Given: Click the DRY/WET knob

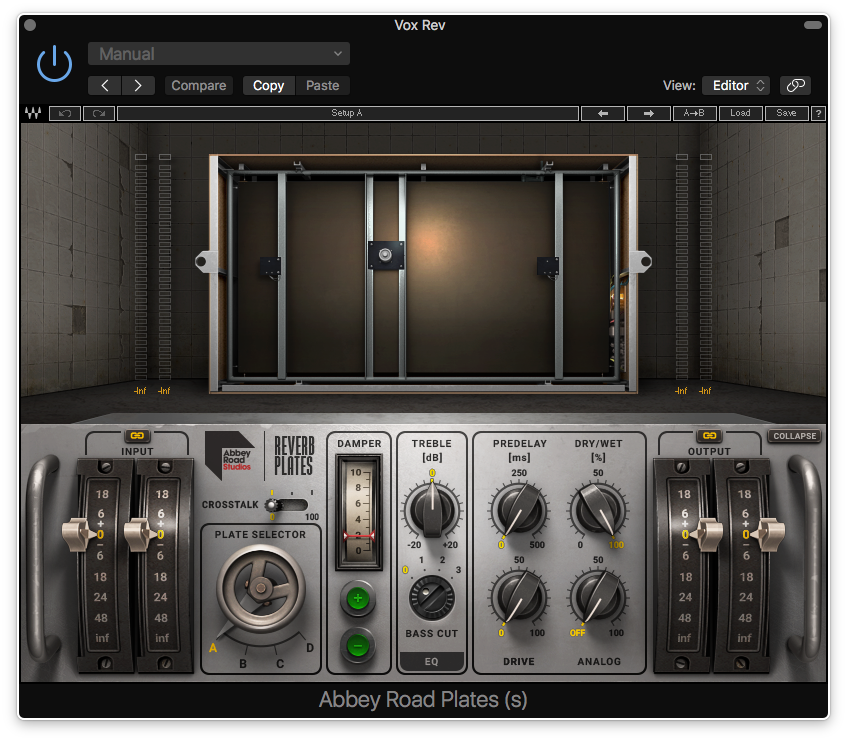Looking at the screenshot, I should pyautogui.click(x=599, y=510).
